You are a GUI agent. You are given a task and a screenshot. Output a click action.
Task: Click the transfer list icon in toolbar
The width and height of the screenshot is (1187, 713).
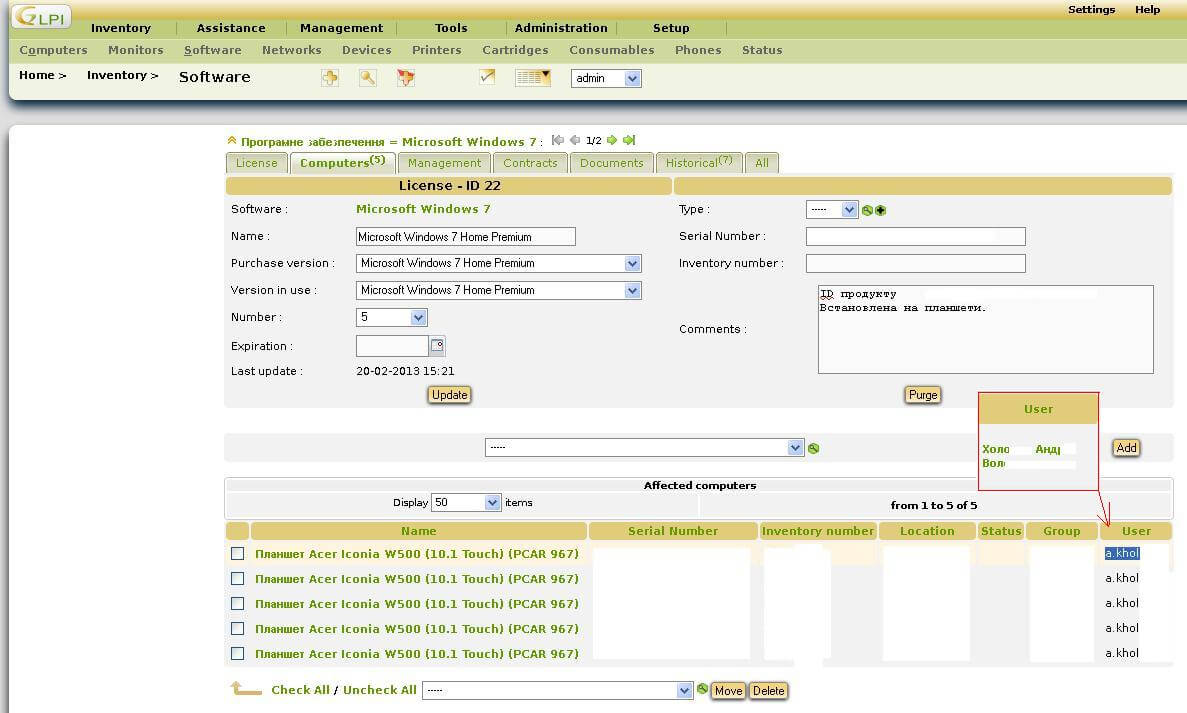405,77
